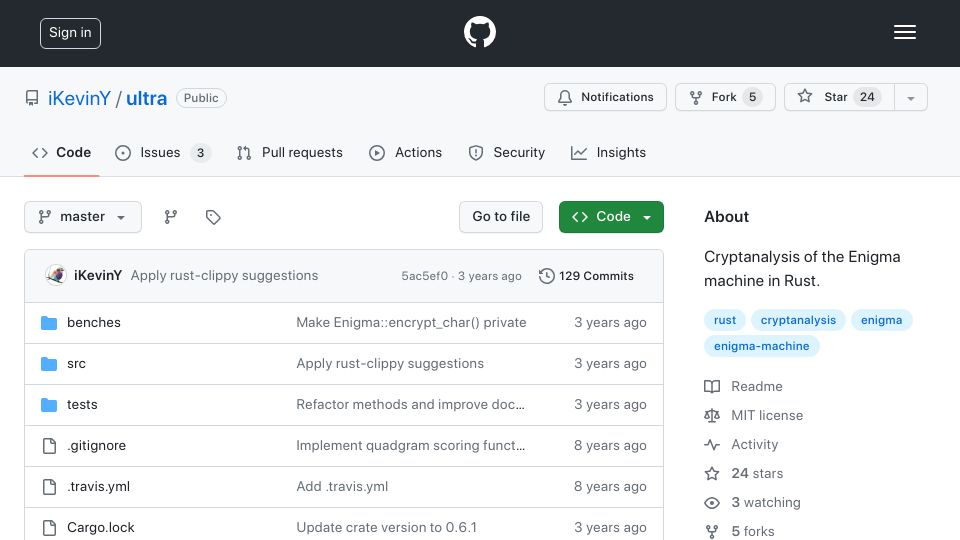Open 'Refactor methods and improve doc…' commit message

click(410, 405)
